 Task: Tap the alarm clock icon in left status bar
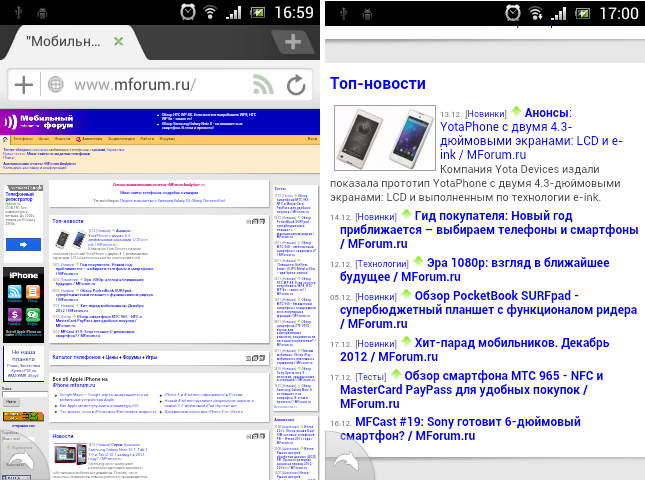coord(188,12)
